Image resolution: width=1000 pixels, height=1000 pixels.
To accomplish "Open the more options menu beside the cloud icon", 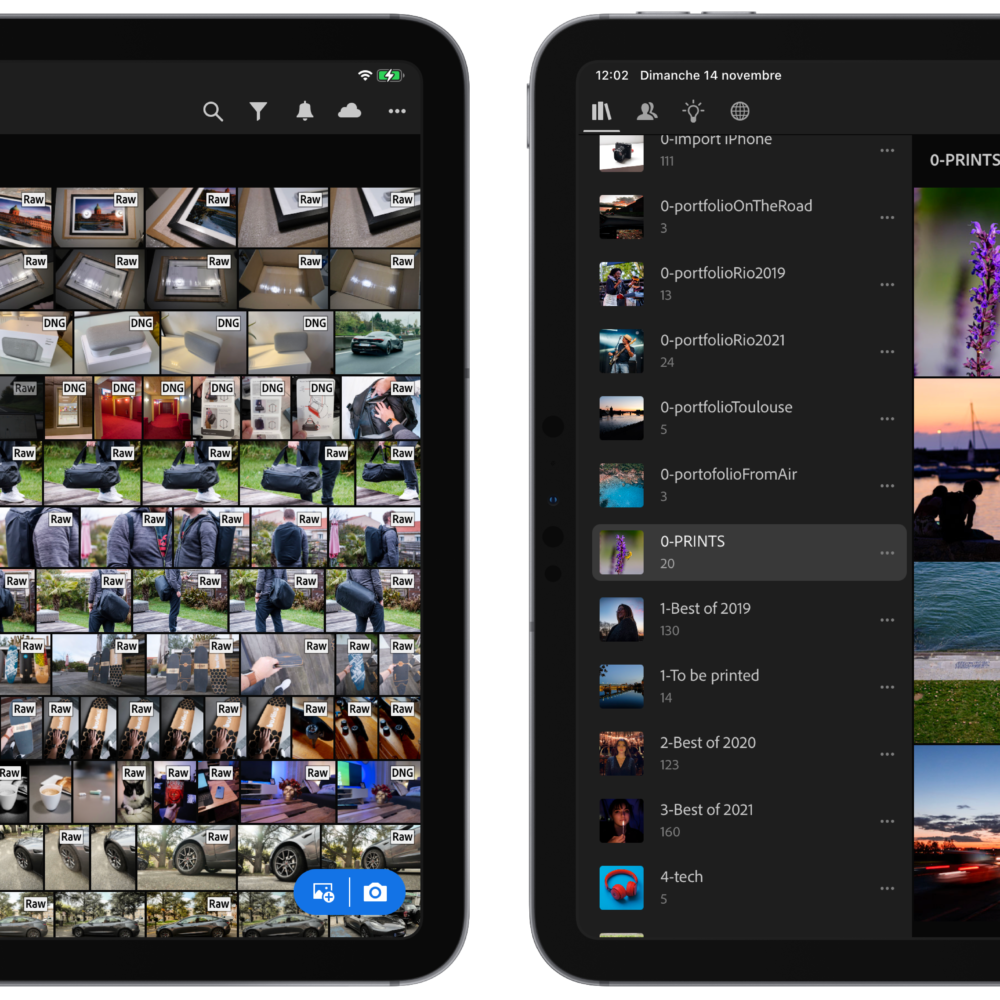I will 397,111.
